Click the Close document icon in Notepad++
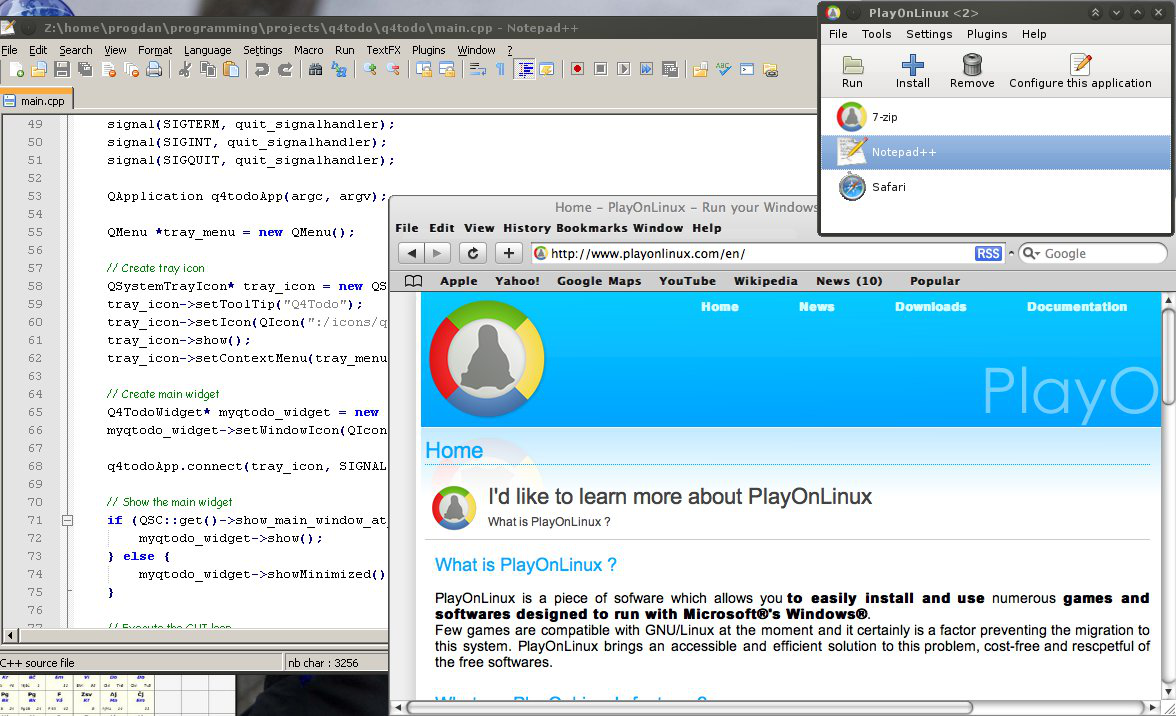1176x716 pixels. (108, 70)
